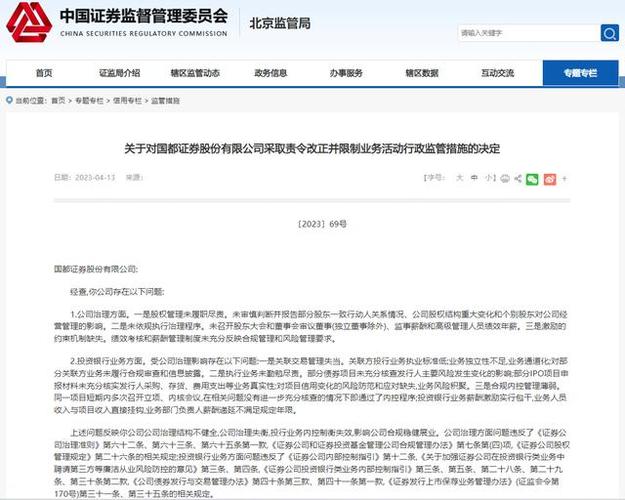Click the CHINA SECURITIES REGULATORY COMMISSION subtitle
This screenshot has width=625, height=500.
coord(144,33)
